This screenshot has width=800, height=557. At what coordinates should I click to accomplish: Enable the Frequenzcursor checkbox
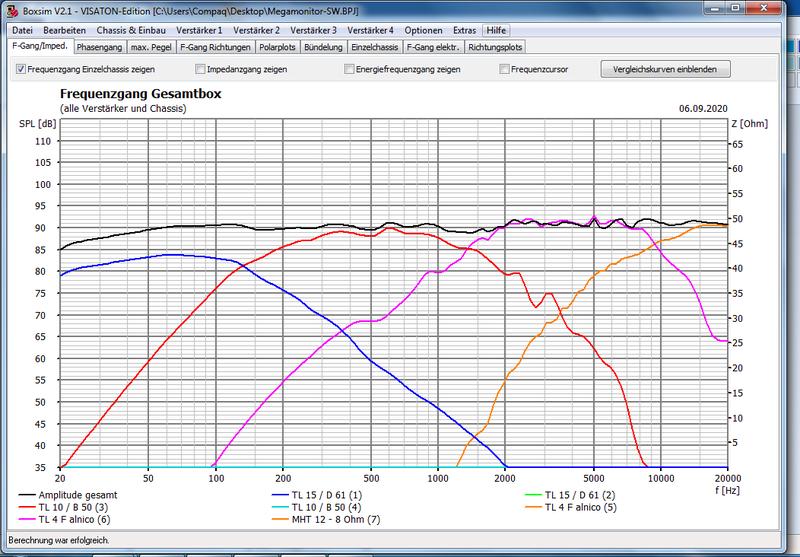pos(503,69)
